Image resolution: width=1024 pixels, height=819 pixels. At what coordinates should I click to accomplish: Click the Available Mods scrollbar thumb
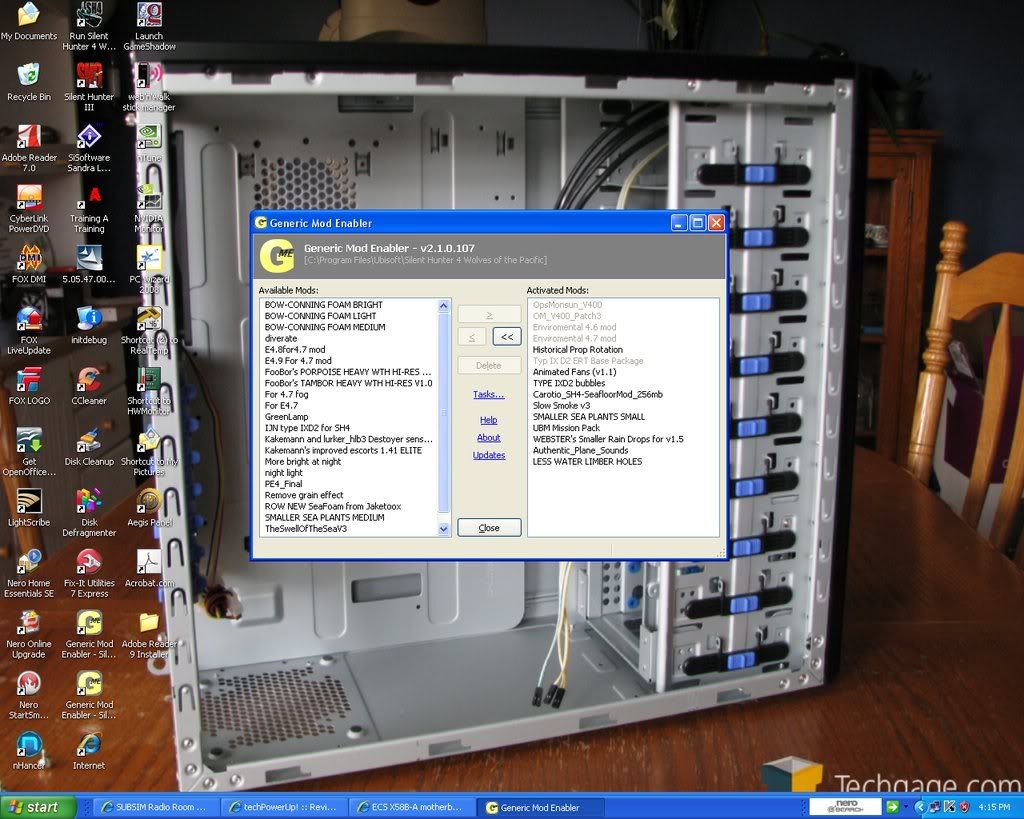tap(444, 413)
